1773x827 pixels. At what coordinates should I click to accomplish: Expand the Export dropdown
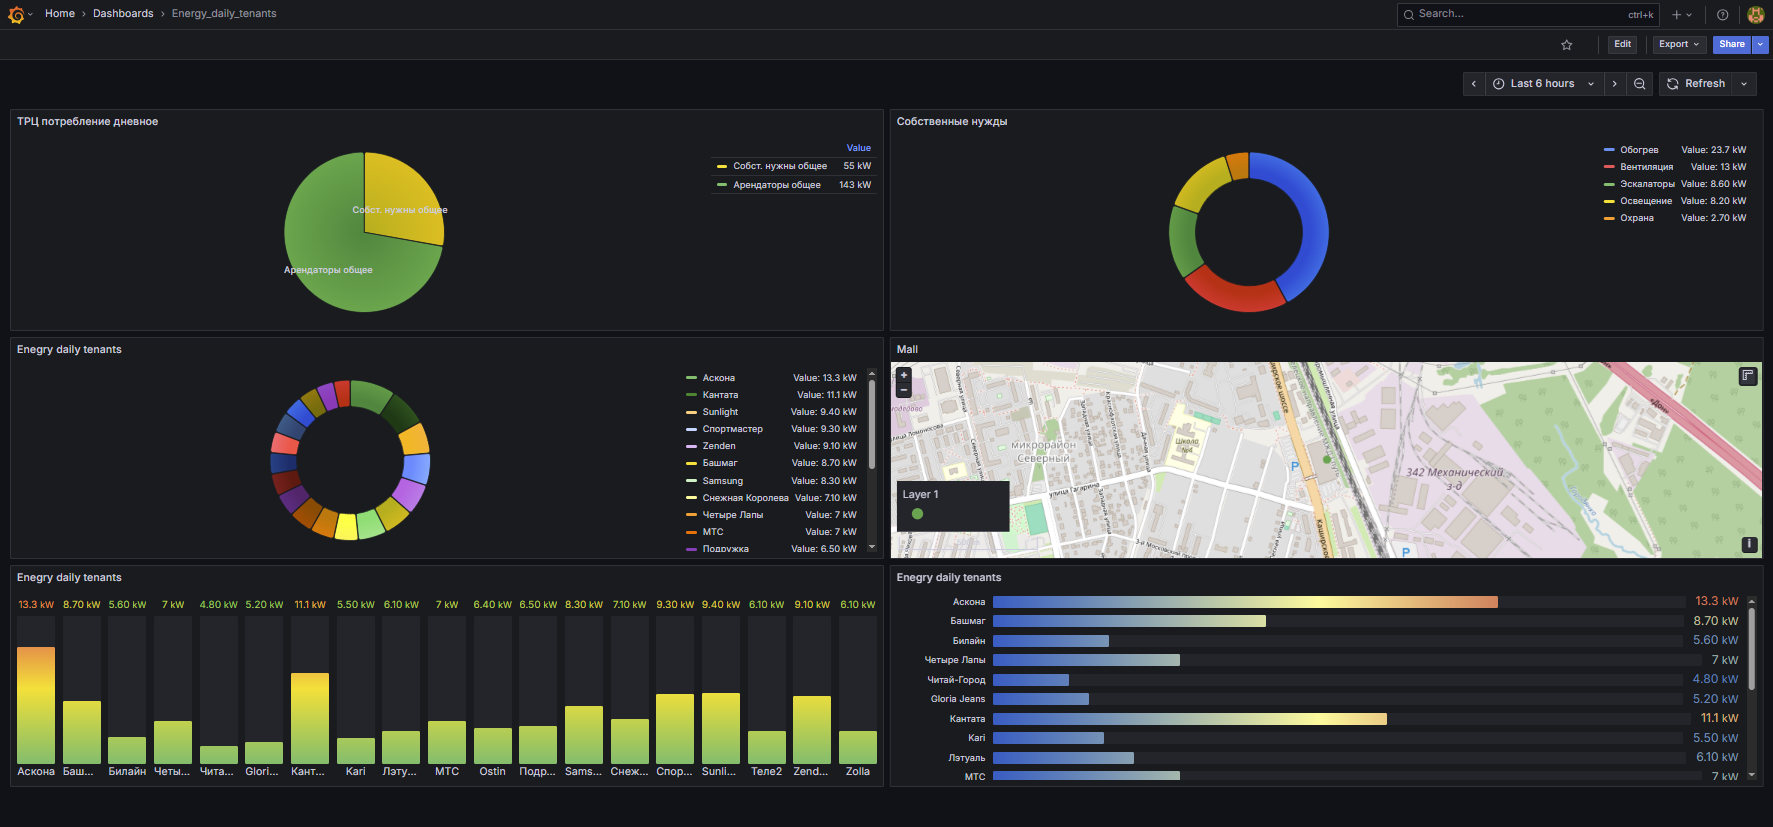coord(1679,45)
